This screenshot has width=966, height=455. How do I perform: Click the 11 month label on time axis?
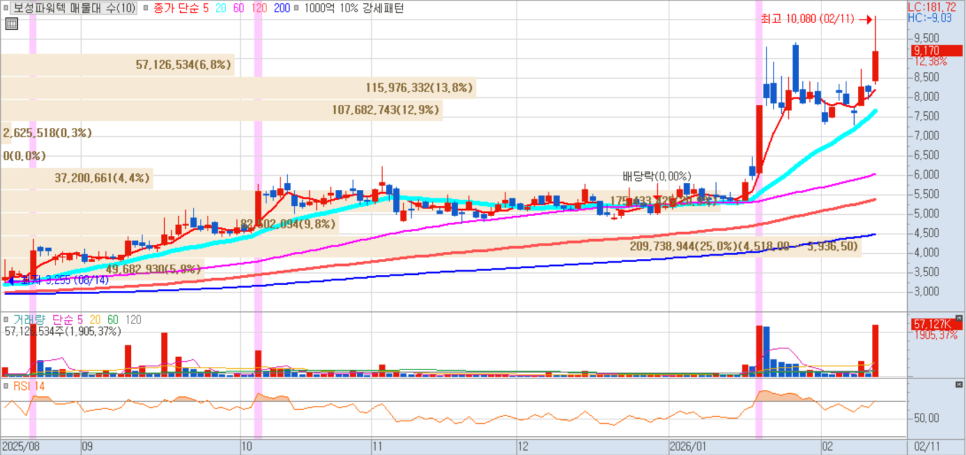(x=377, y=445)
